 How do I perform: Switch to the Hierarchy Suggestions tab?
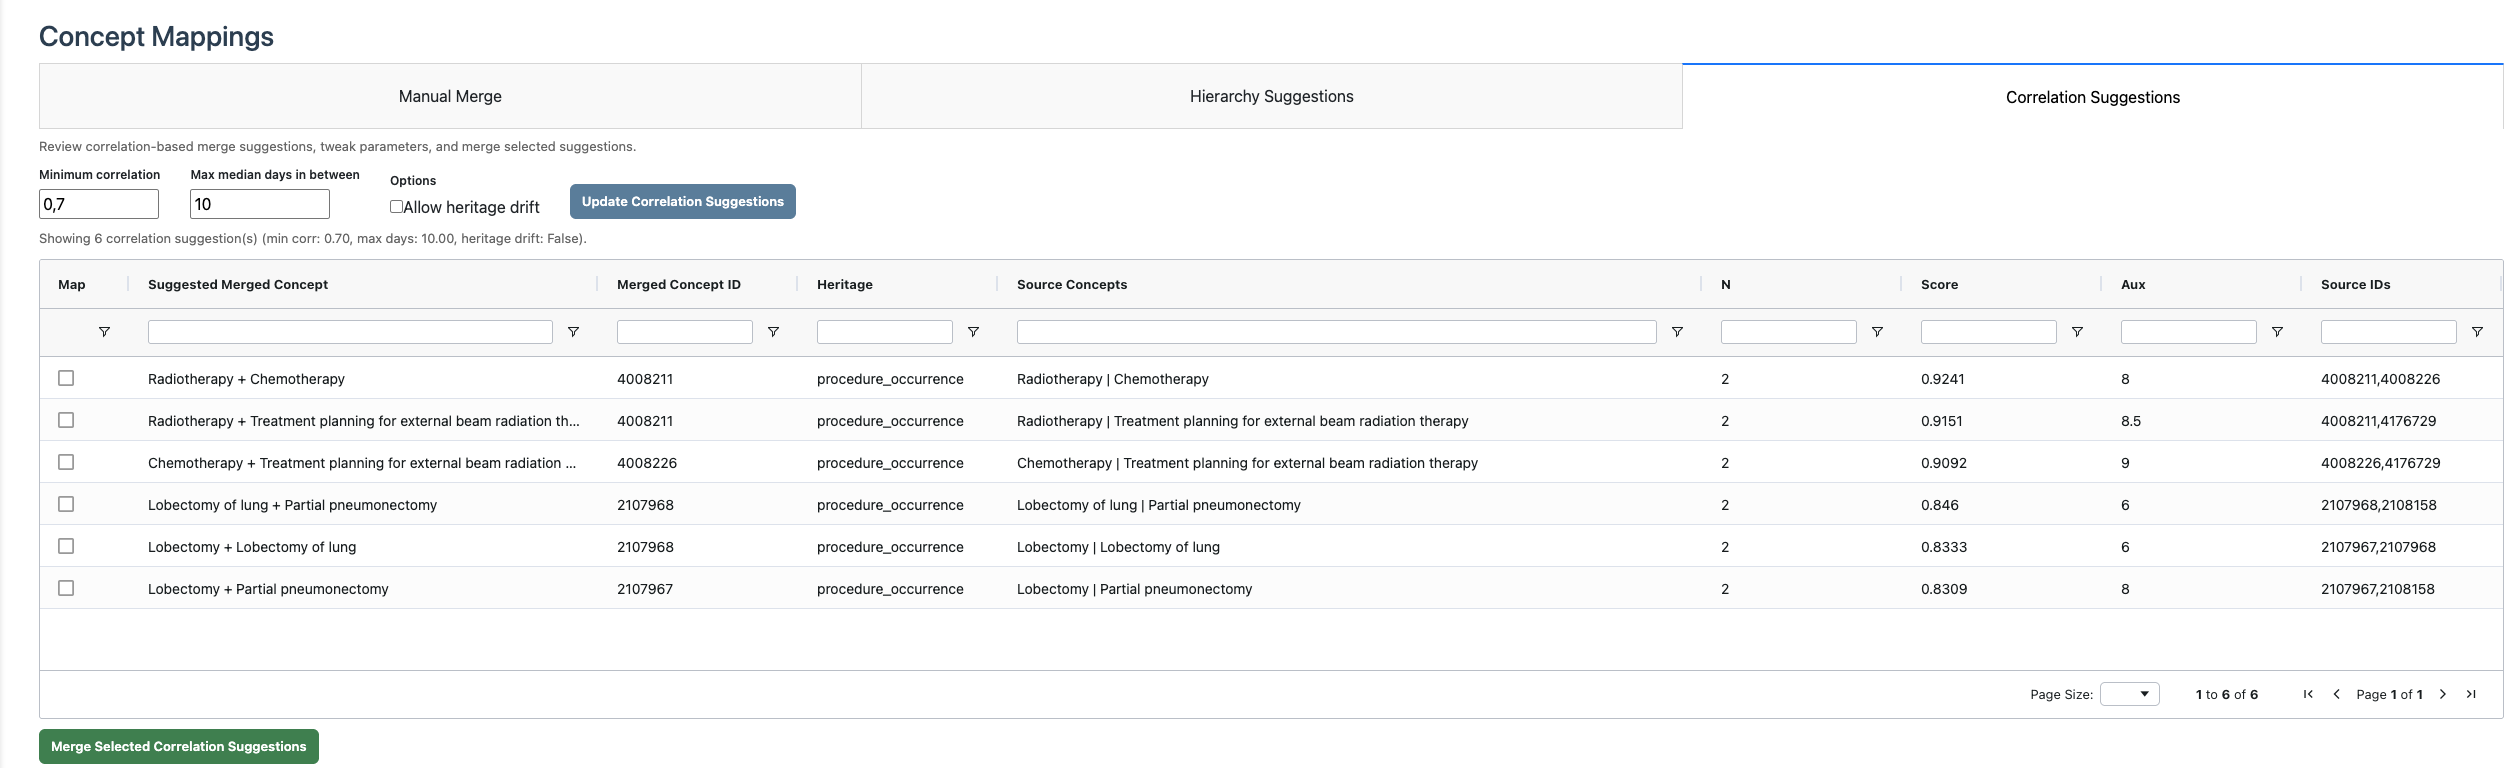coord(1271,97)
